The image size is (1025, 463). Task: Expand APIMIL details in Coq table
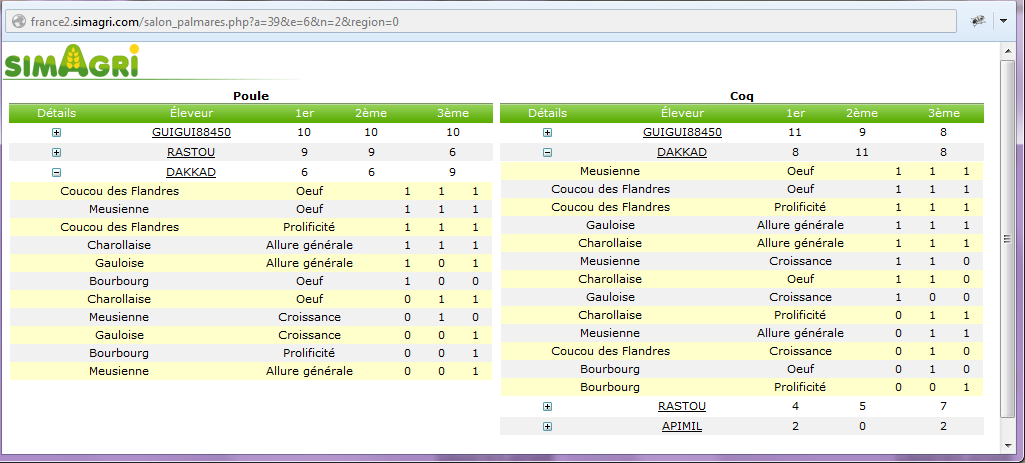point(547,426)
